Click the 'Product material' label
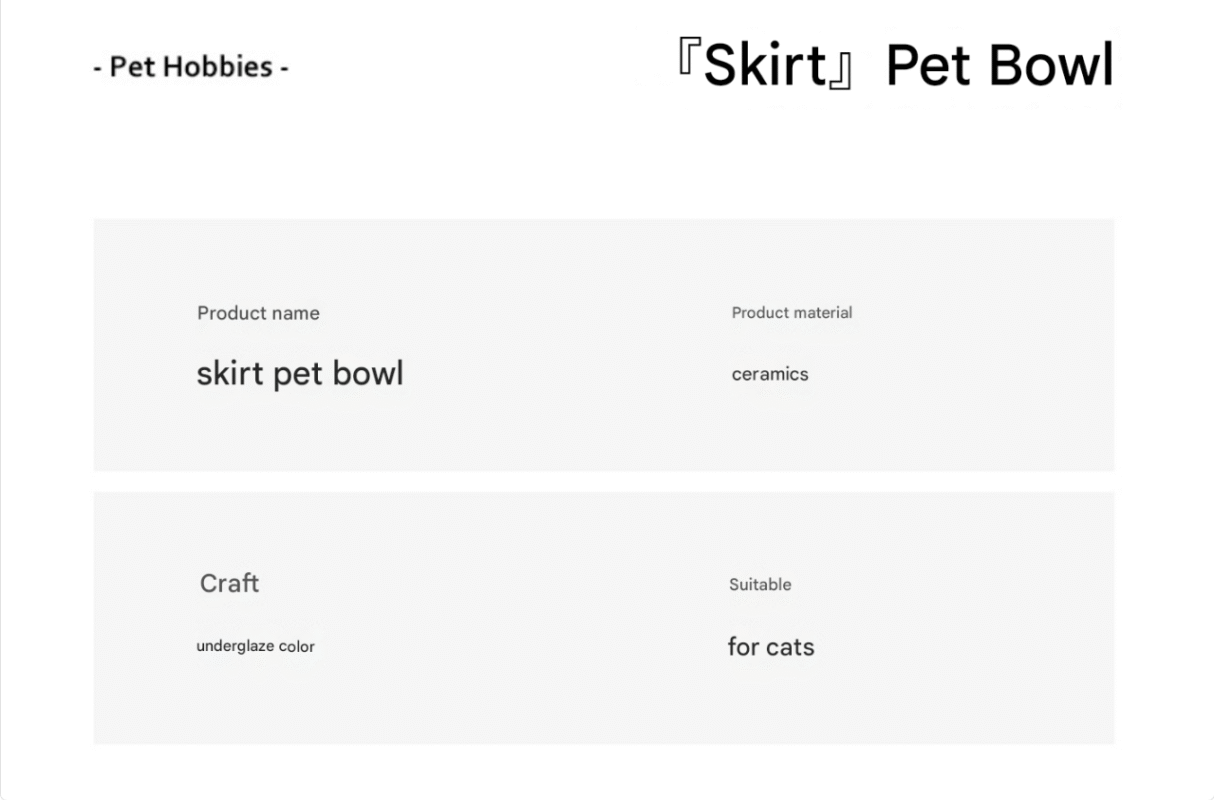Viewport: 1214px width, 800px height. click(792, 313)
